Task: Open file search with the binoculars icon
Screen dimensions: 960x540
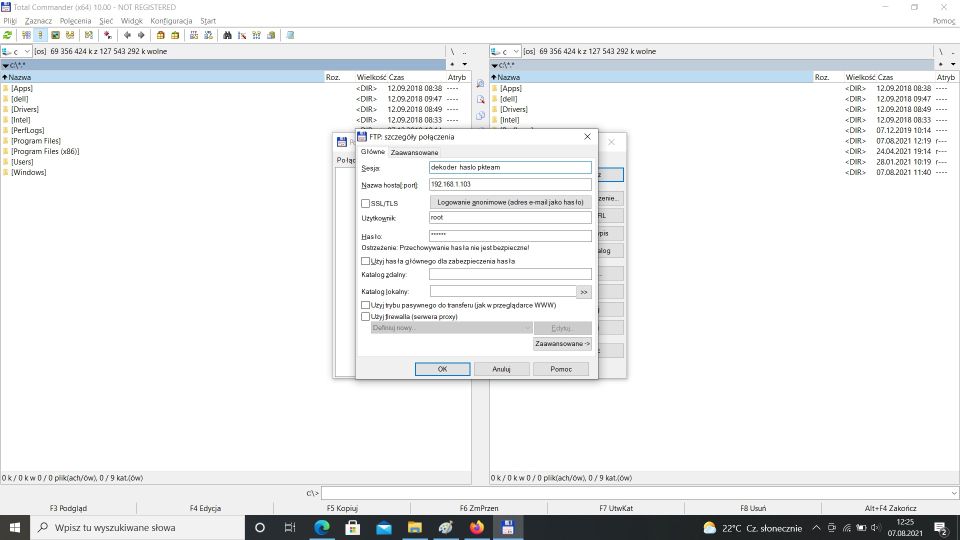Action: [228, 35]
